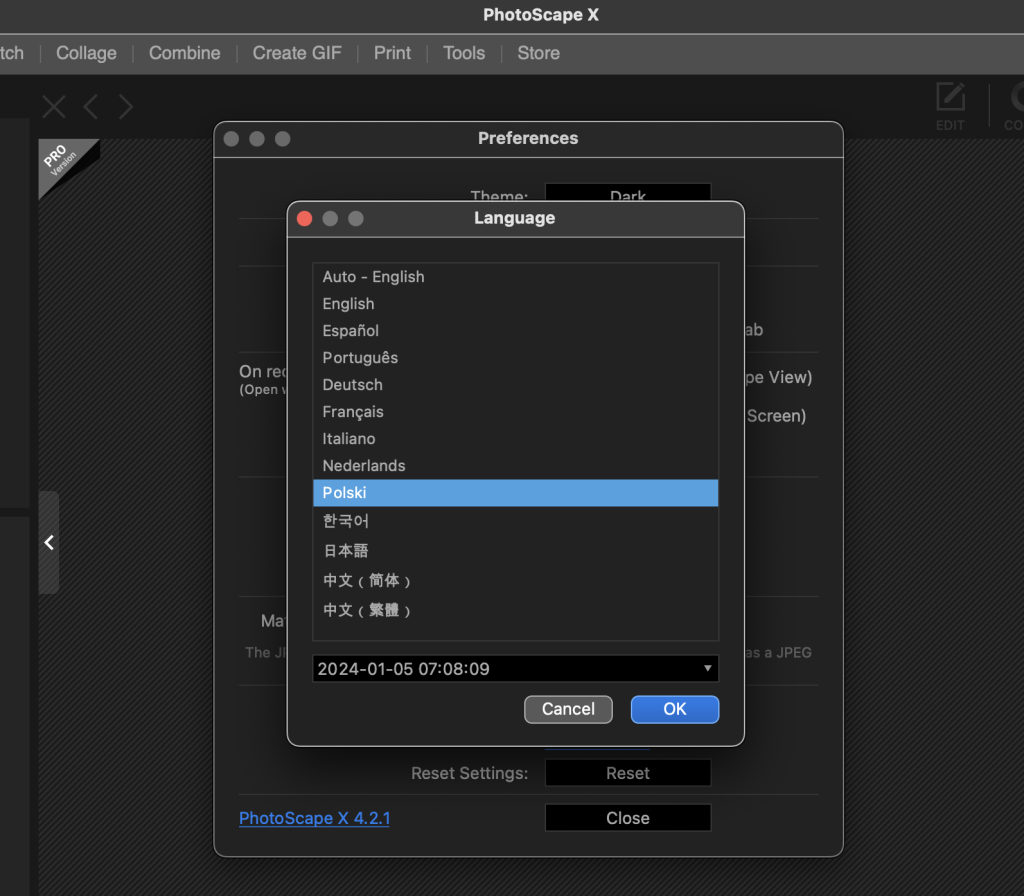Cancel the Language dialog

click(568, 709)
